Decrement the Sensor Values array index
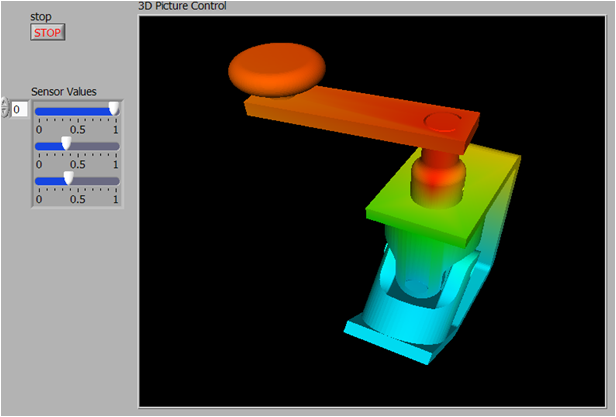The height and width of the screenshot is (417, 616). (x=5, y=112)
